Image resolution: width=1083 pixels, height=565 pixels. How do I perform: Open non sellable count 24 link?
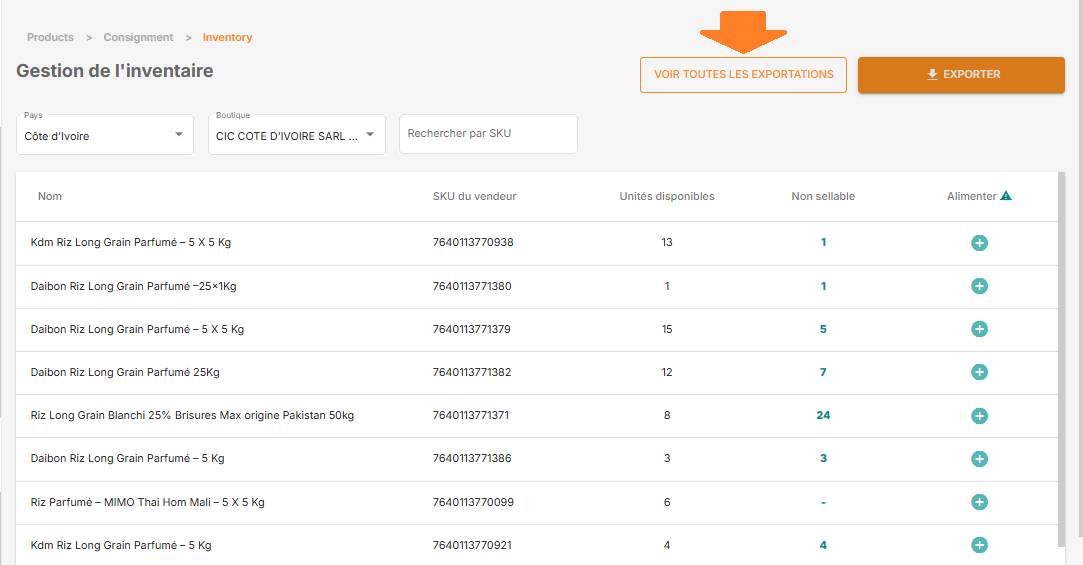pyautogui.click(x=823, y=415)
